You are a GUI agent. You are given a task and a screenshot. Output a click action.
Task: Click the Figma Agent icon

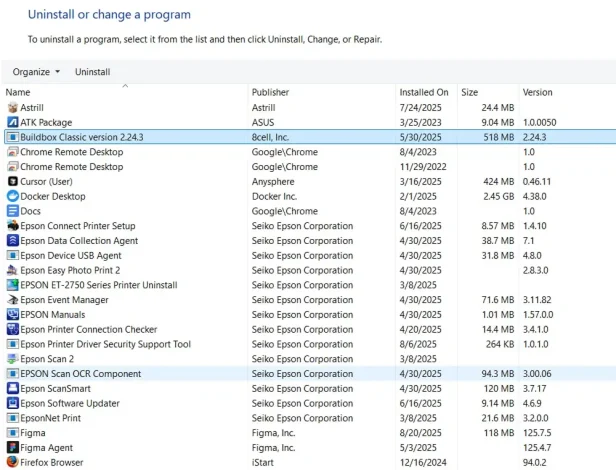12,448
